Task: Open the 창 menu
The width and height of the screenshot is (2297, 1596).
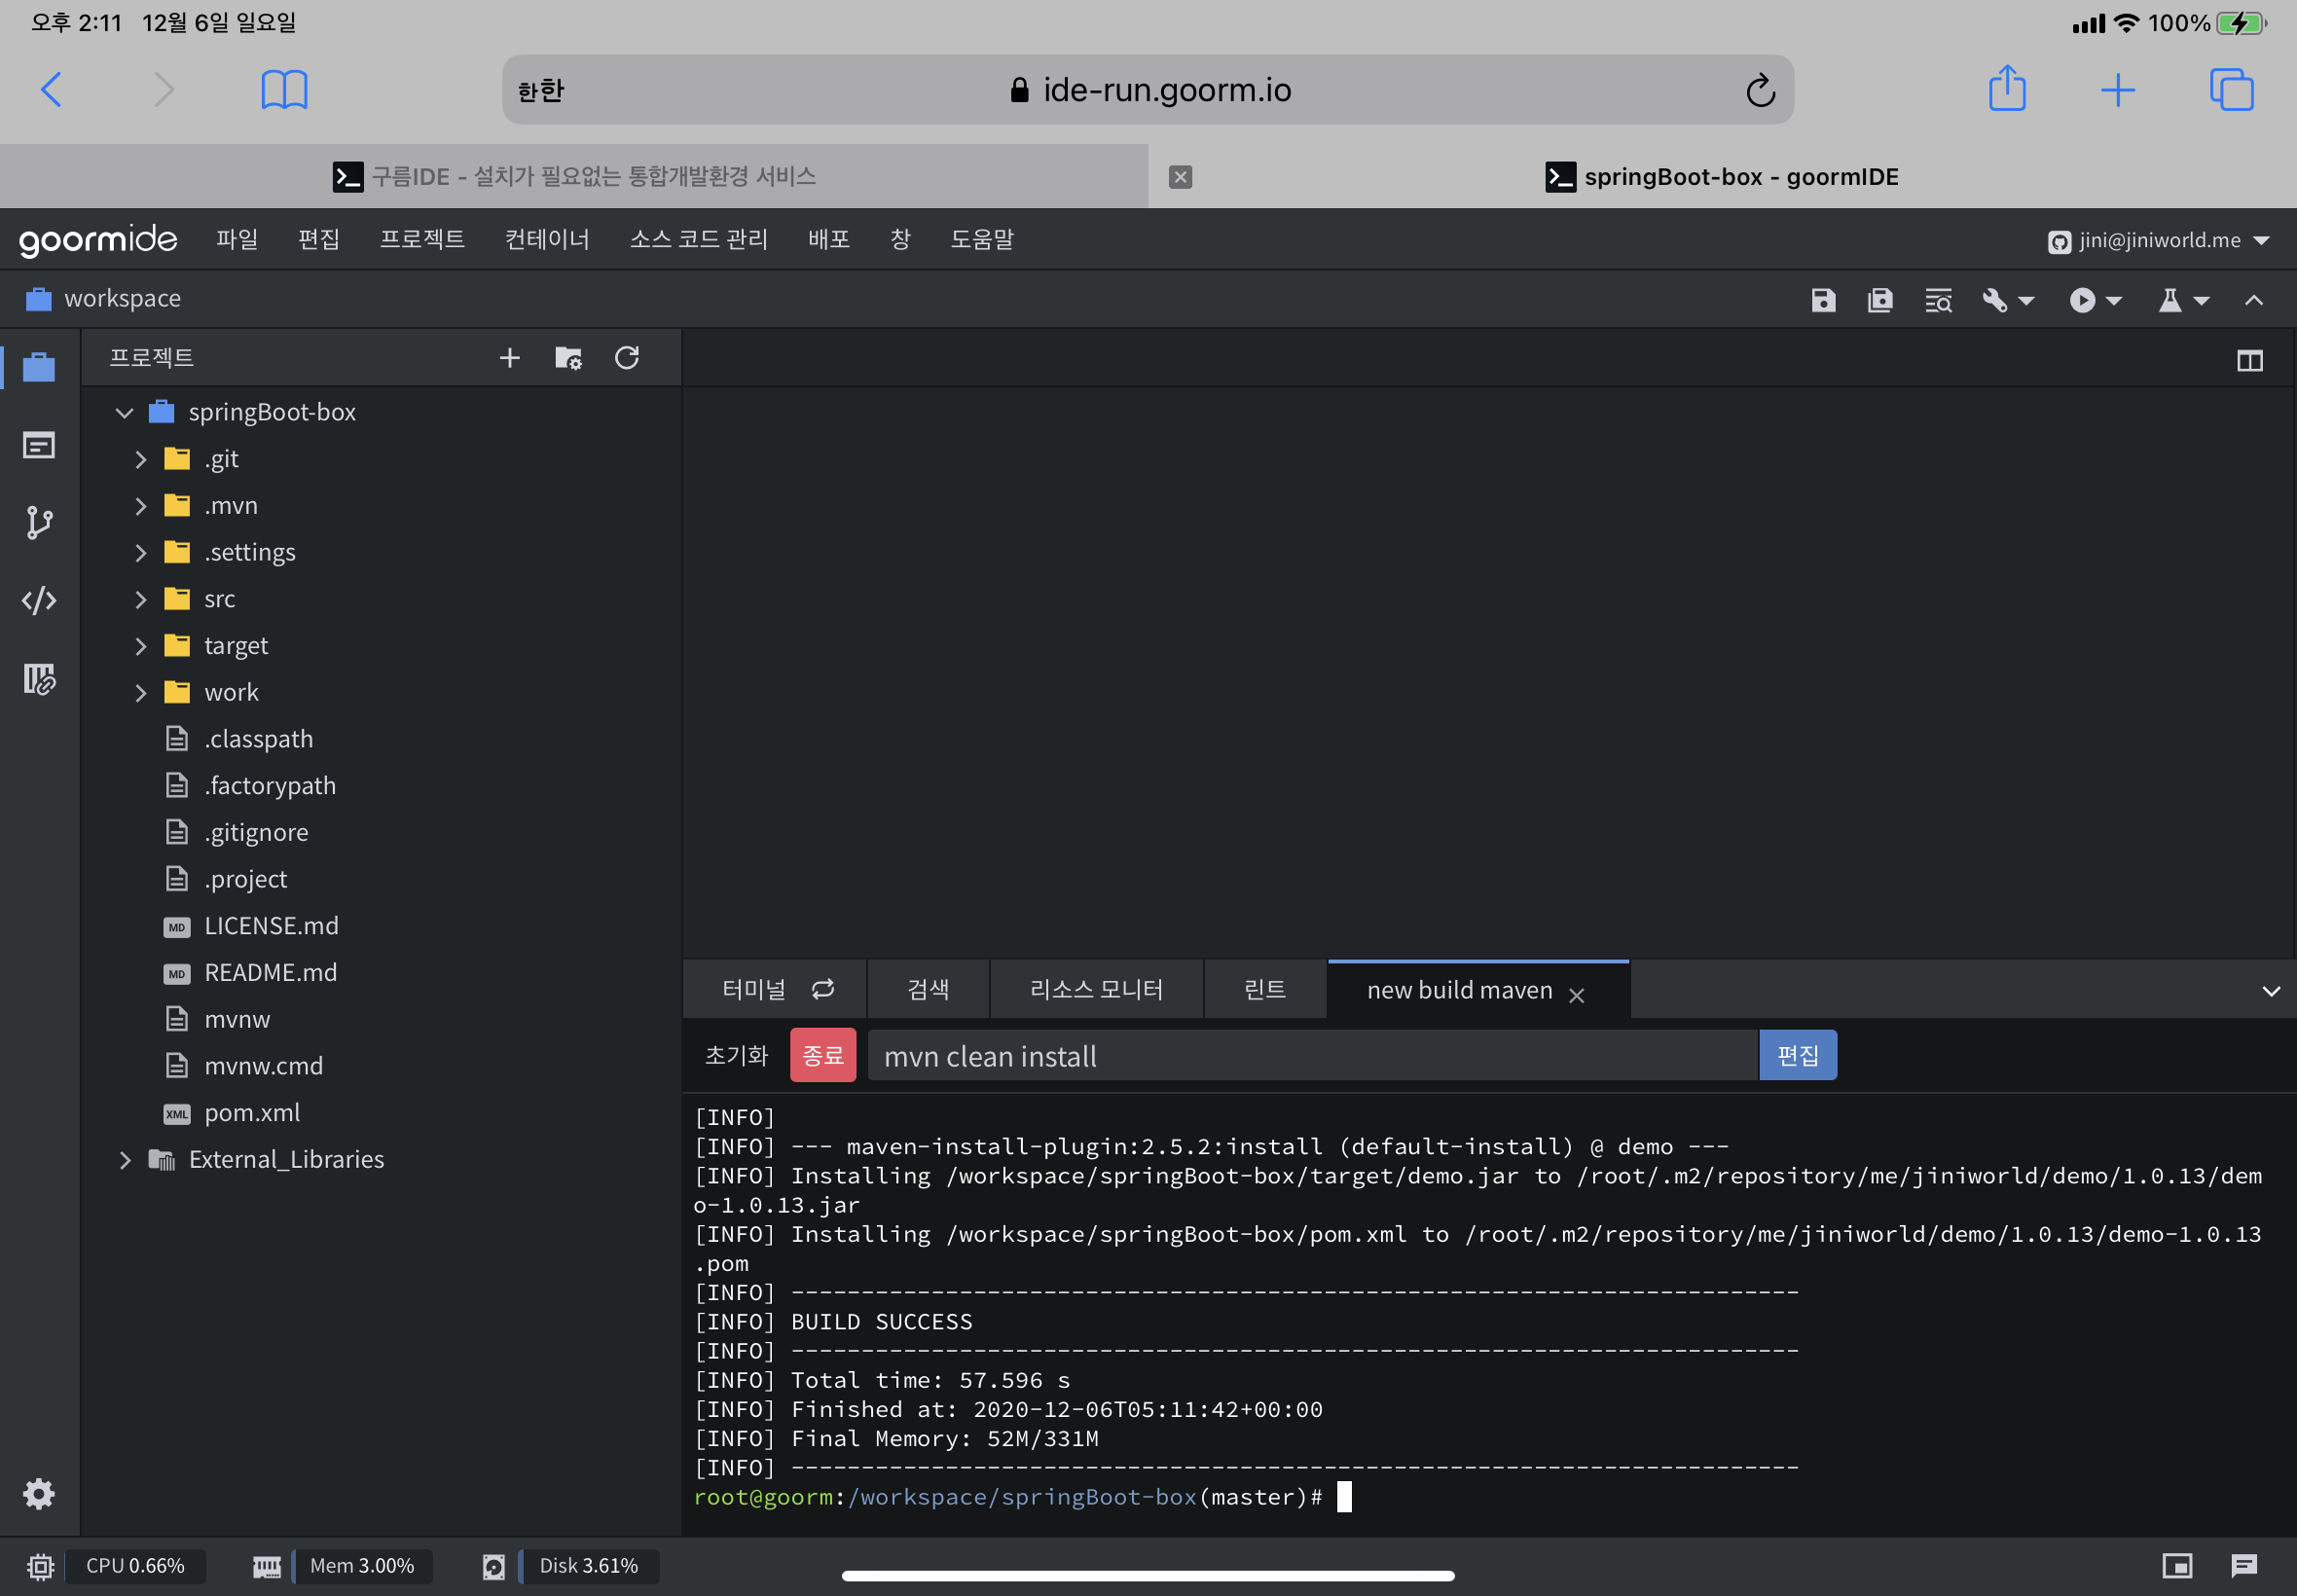Action: [900, 239]
